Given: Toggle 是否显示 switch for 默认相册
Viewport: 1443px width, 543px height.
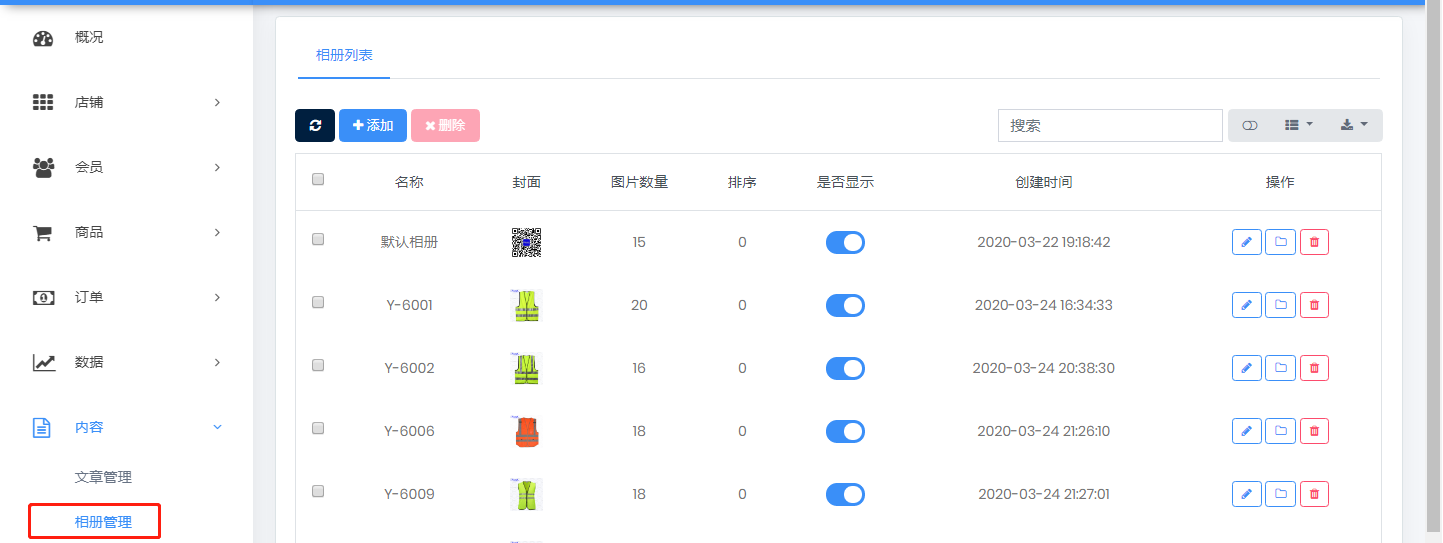Looking at the screenshot, I should (845, 242).
